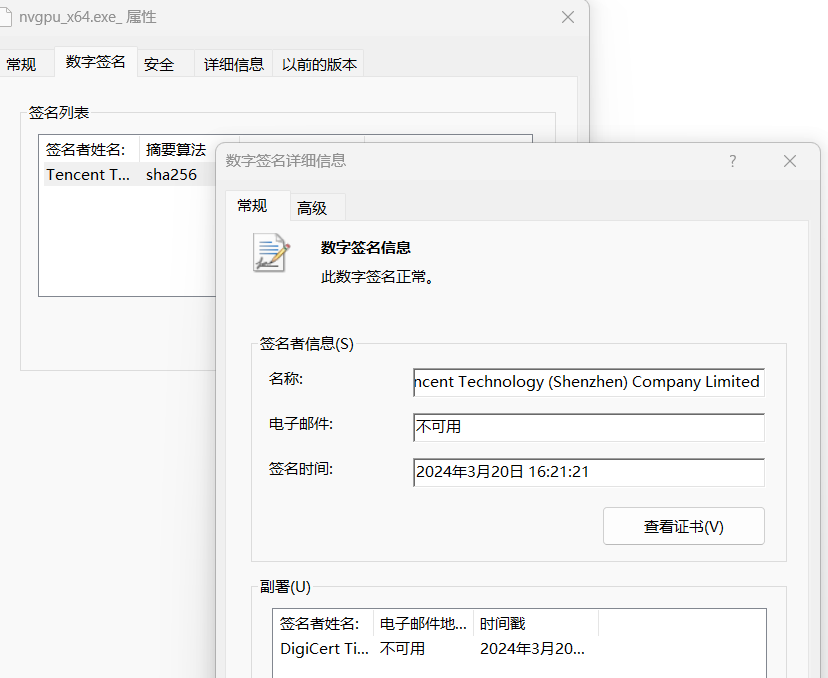Select the 数字签名 tab
The image size is (828, 678).
pyautogui.click(x=96, y=60)
